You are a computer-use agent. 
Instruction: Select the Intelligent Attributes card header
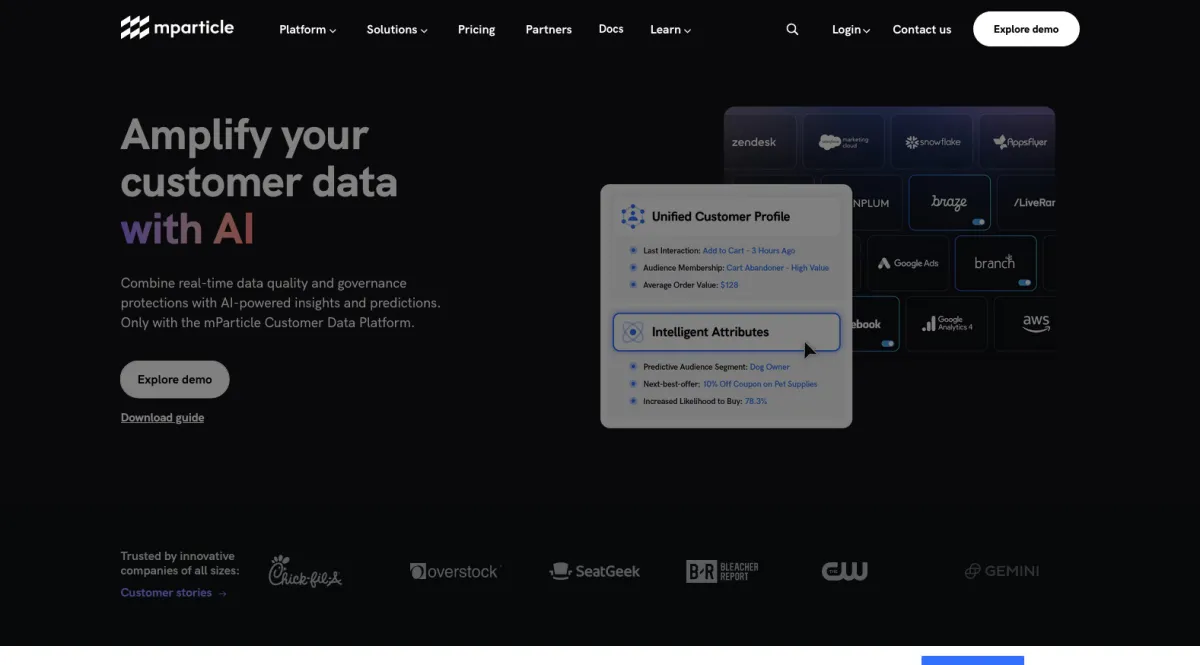tap(726, 332)
